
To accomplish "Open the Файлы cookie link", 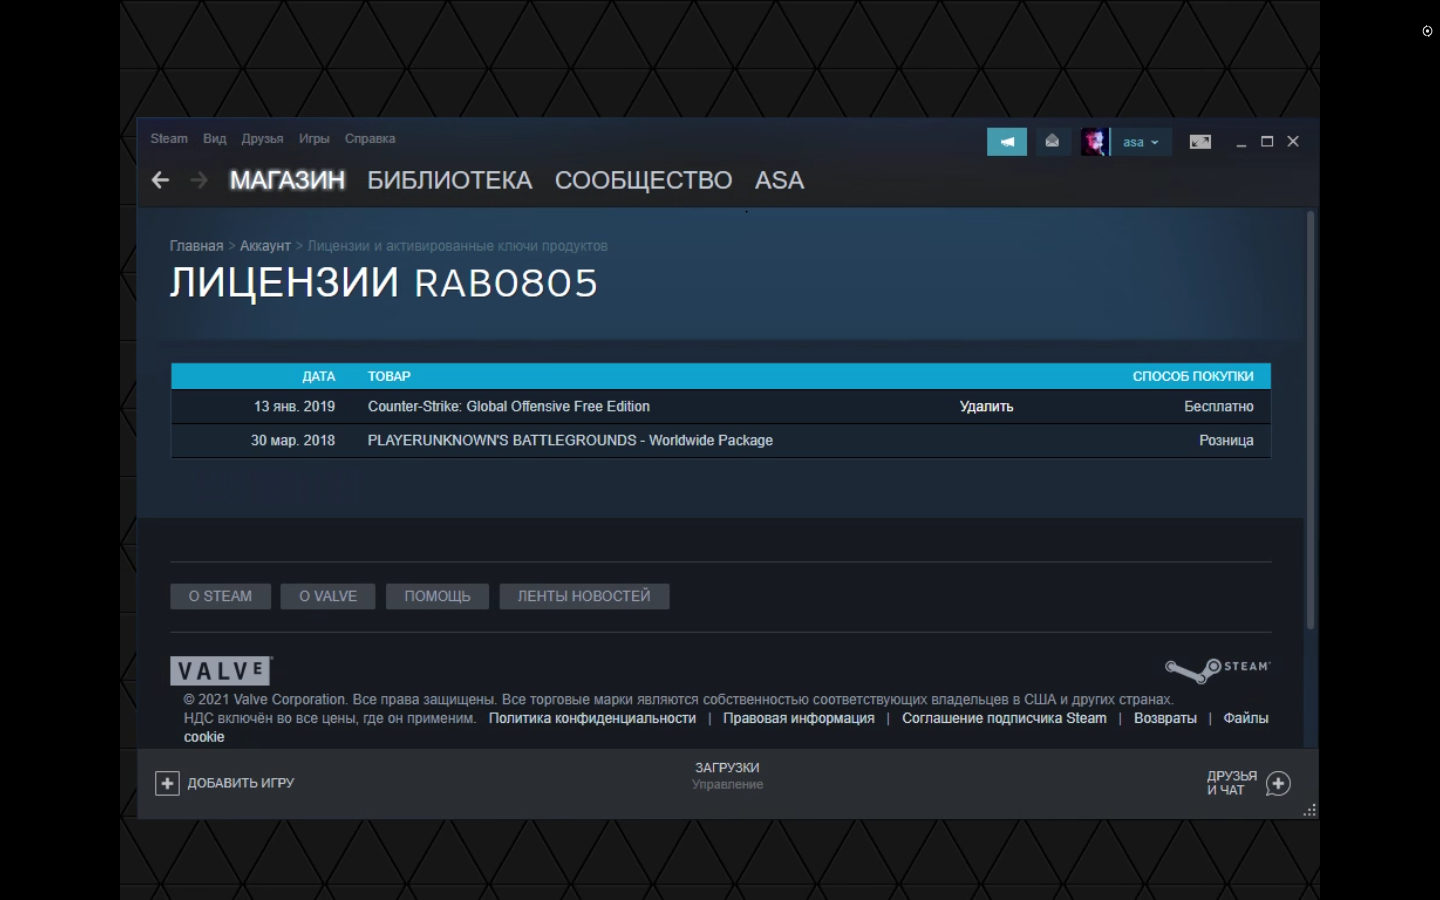I will (x=1246, y=718).
